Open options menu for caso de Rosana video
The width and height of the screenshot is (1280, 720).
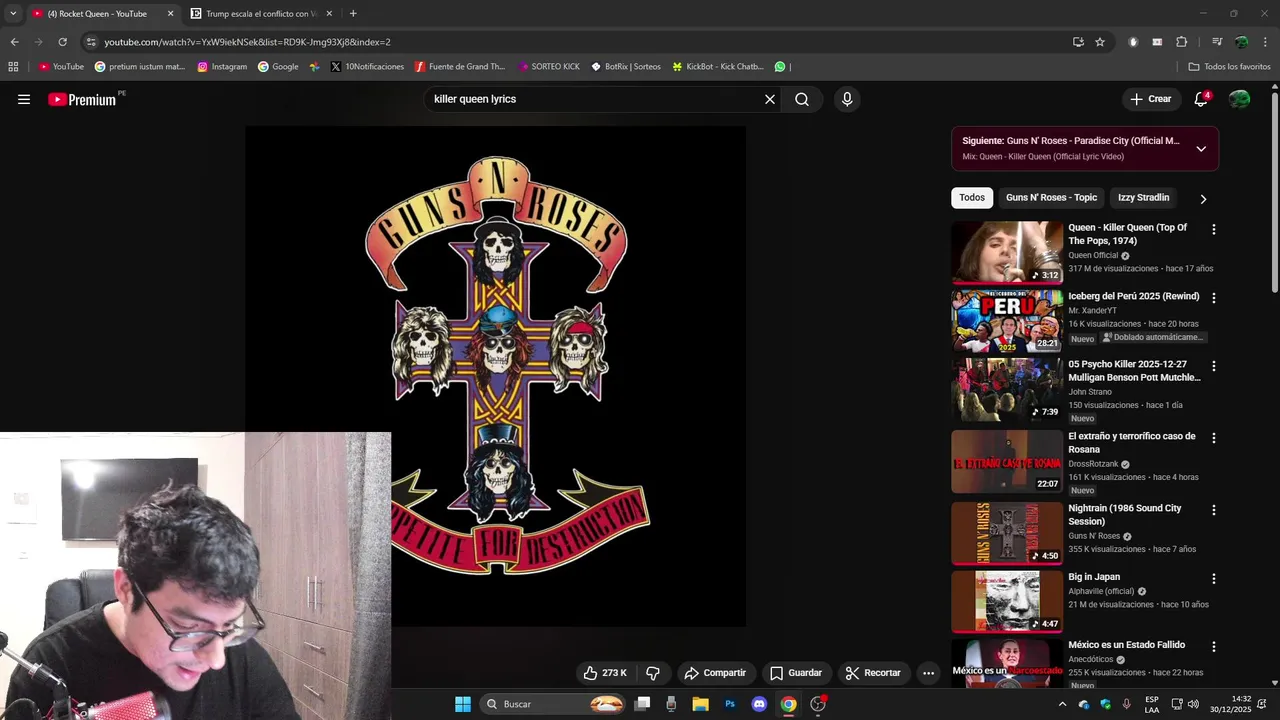pyautogui.click(x=1214, y=438)
